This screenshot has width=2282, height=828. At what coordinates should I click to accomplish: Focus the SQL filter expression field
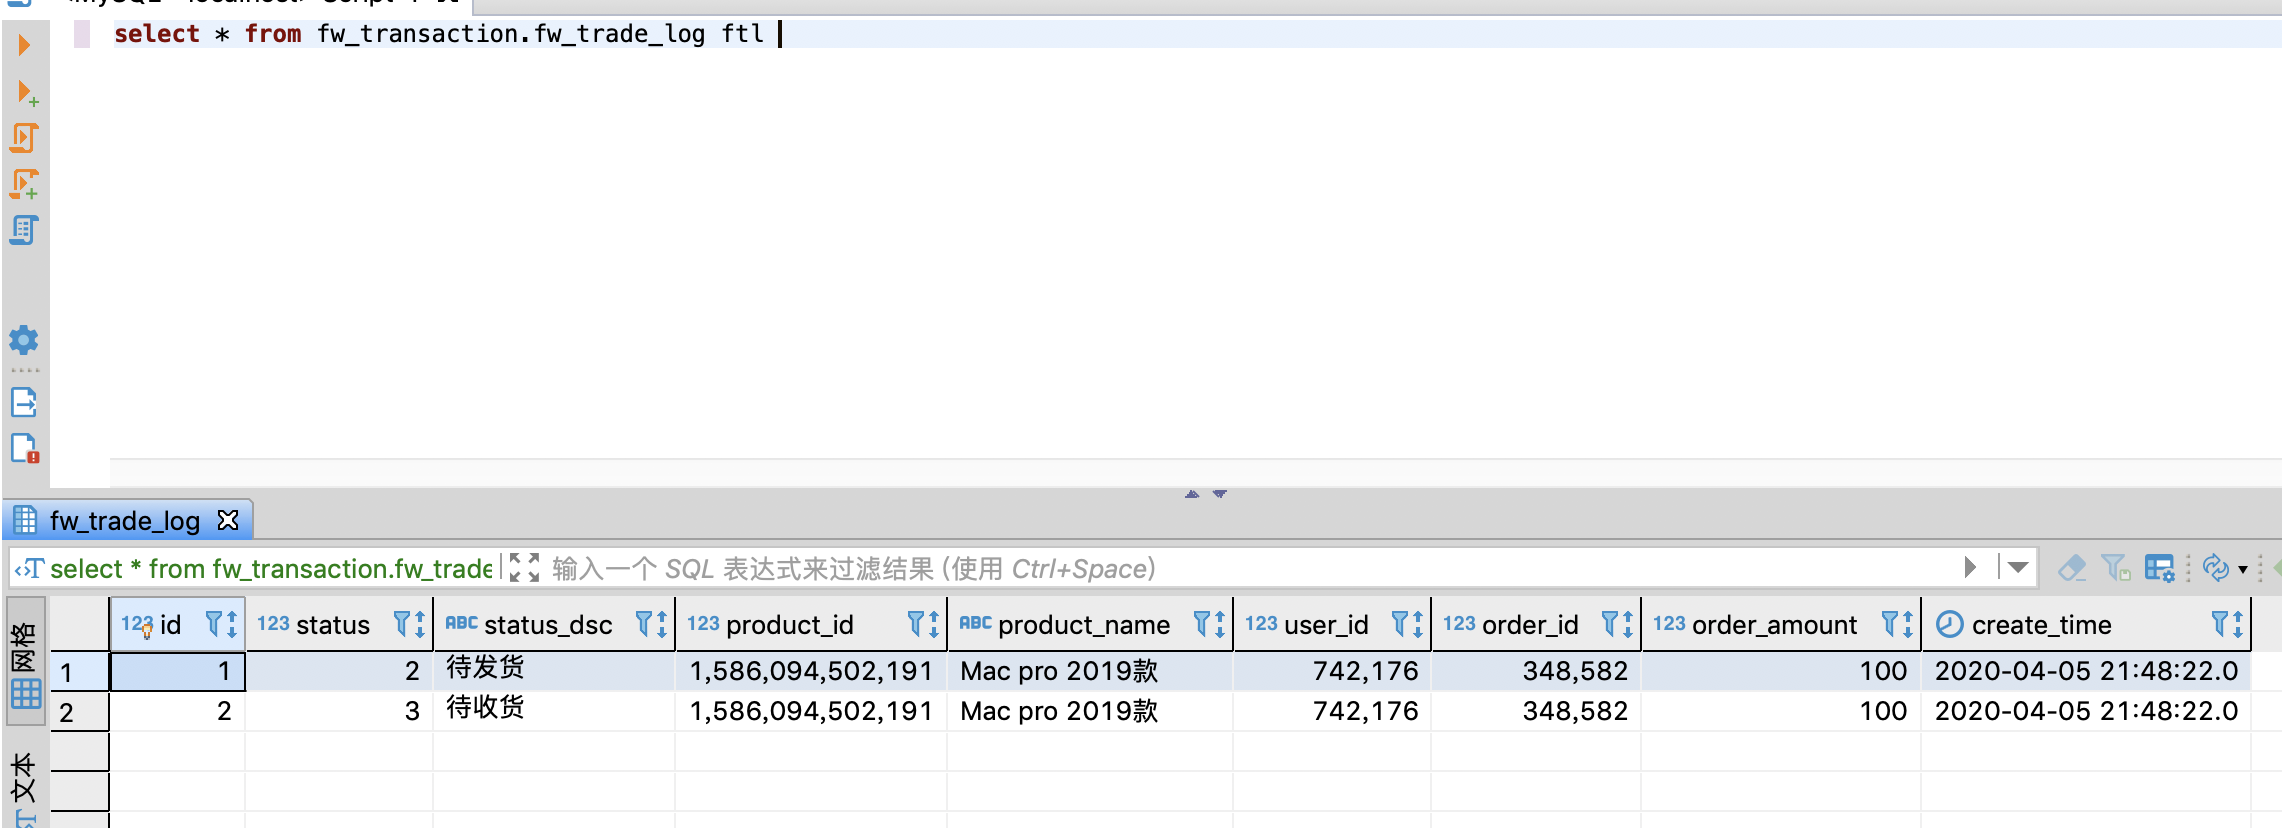tap(1250, 568)
